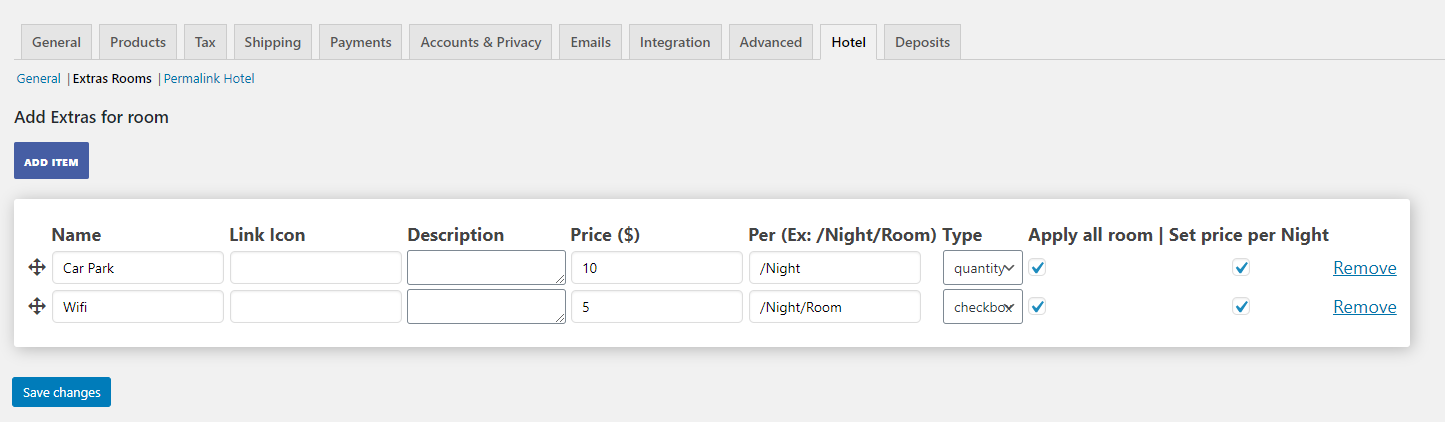Screen dimensions: 1445x422
Task: Uncheck Set price per Night for Wifi
Action: point(1241,307)
